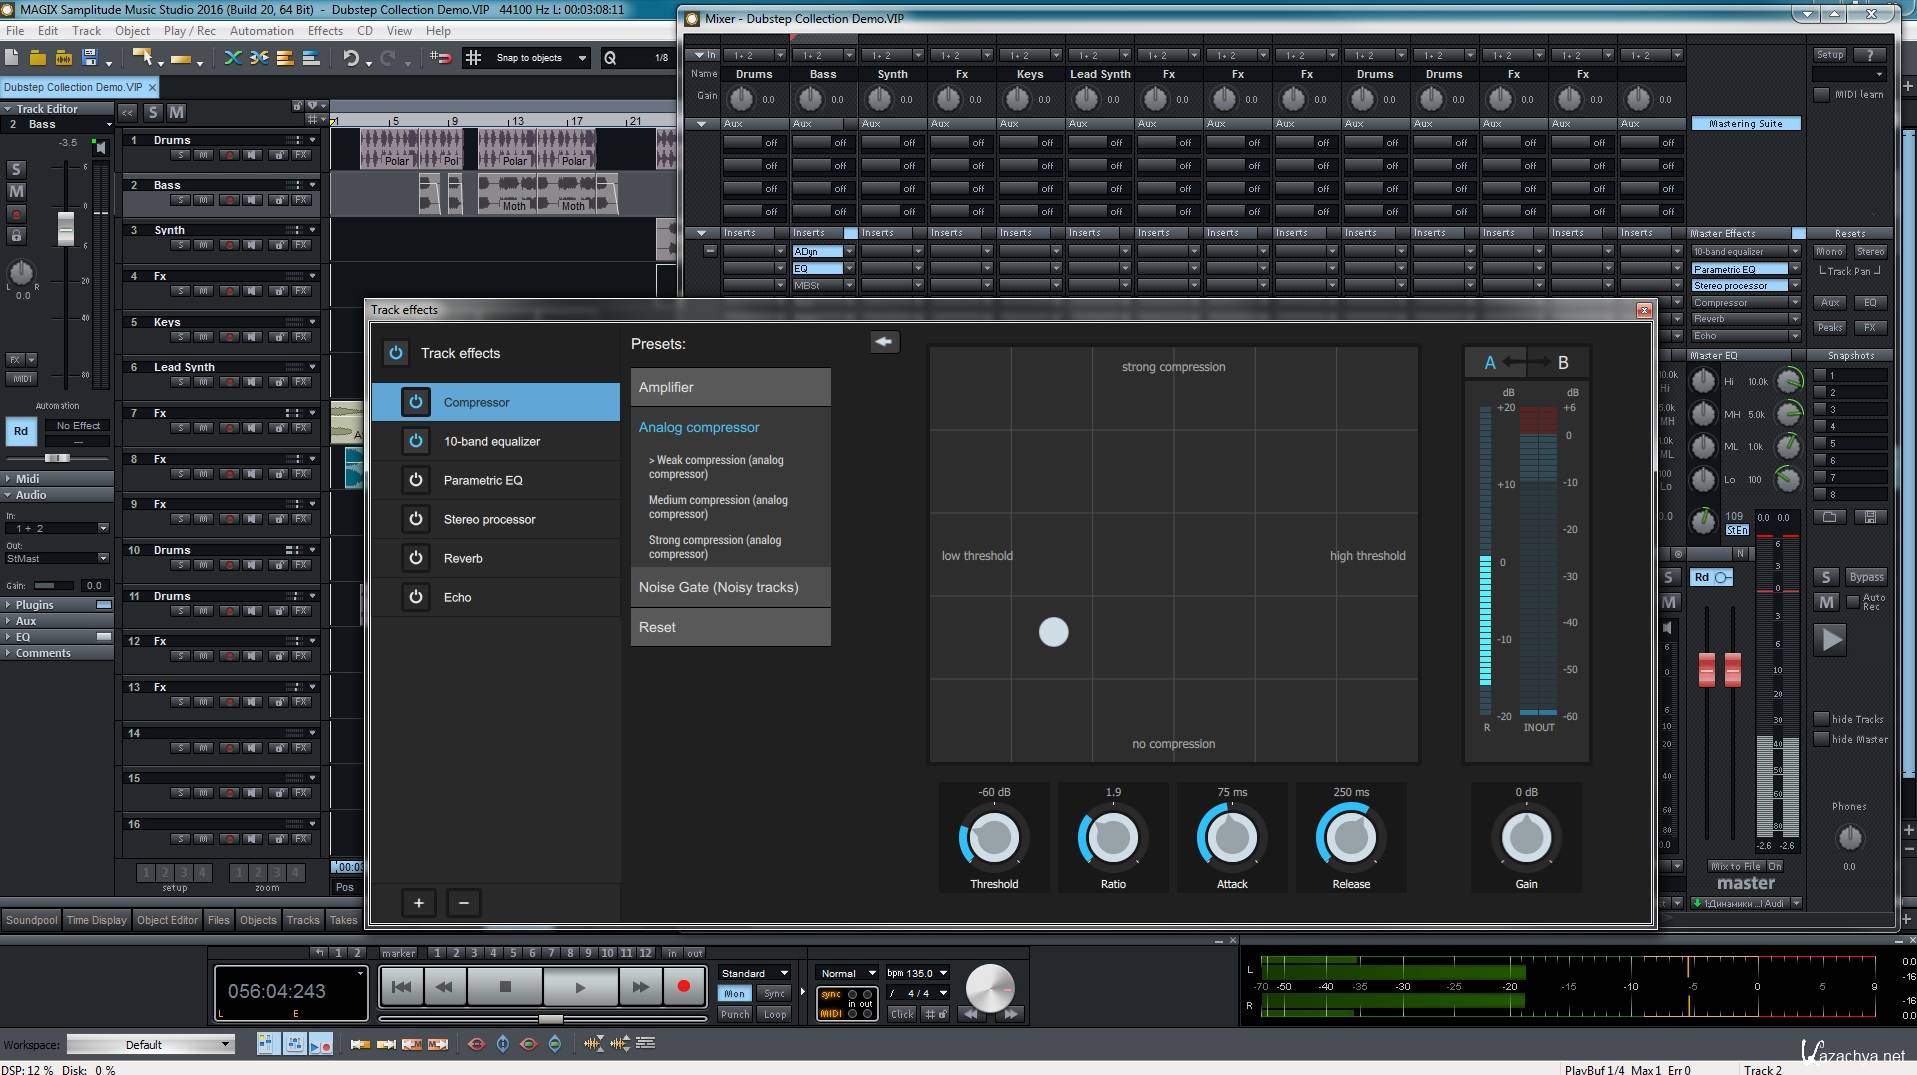Toggle the Stereo processor power button
The image size is (1917, 1075).
point(416,519)
